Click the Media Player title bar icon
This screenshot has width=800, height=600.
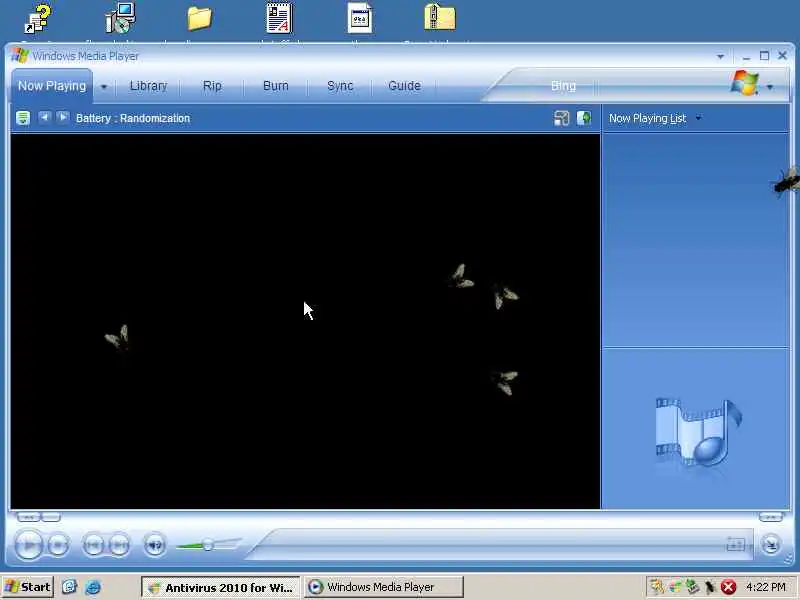[20, 56]
